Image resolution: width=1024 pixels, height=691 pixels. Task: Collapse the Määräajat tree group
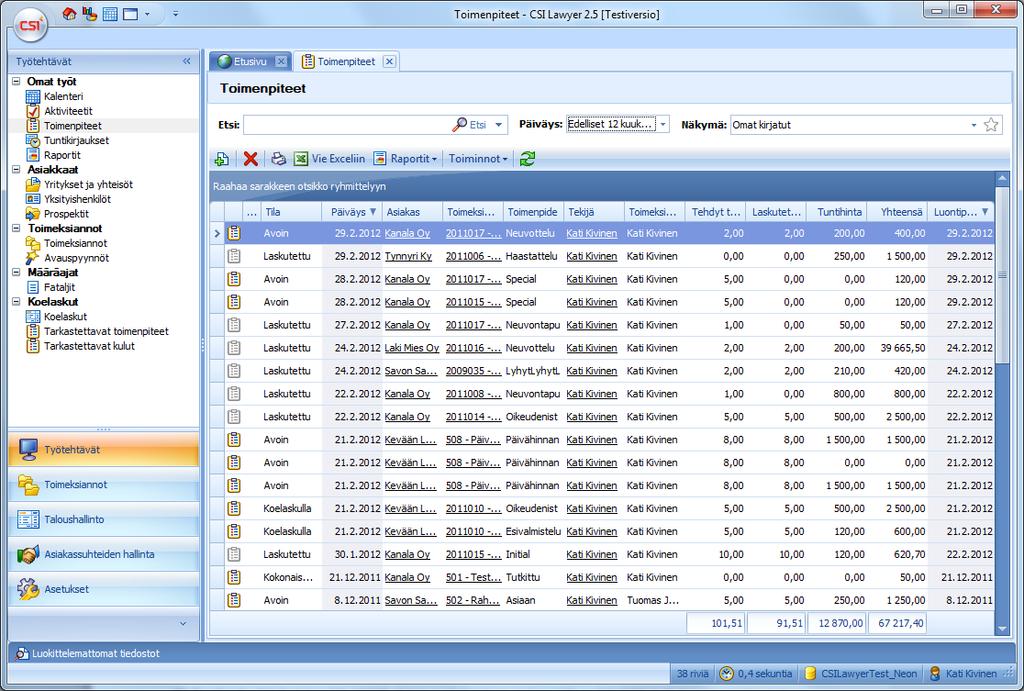point(16,272)
